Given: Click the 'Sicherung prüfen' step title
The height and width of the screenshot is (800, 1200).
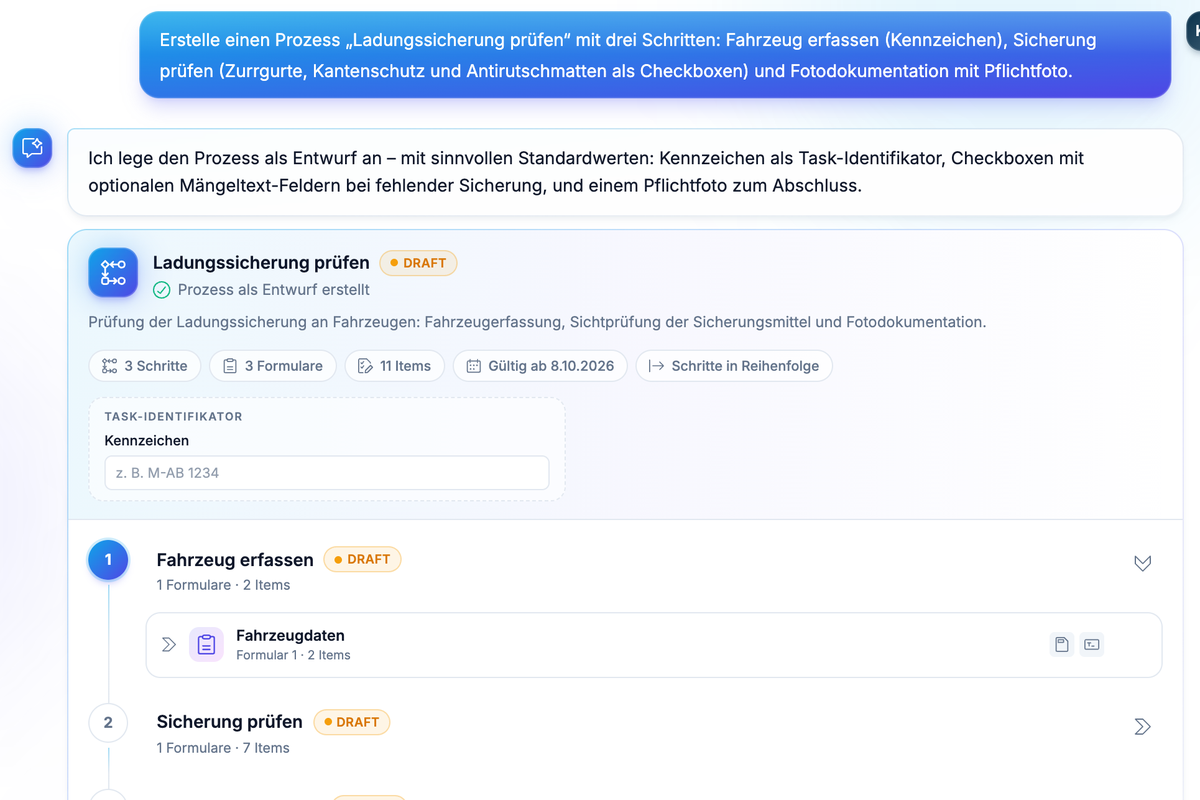Looking at the screenshot, I should (230, 722).
